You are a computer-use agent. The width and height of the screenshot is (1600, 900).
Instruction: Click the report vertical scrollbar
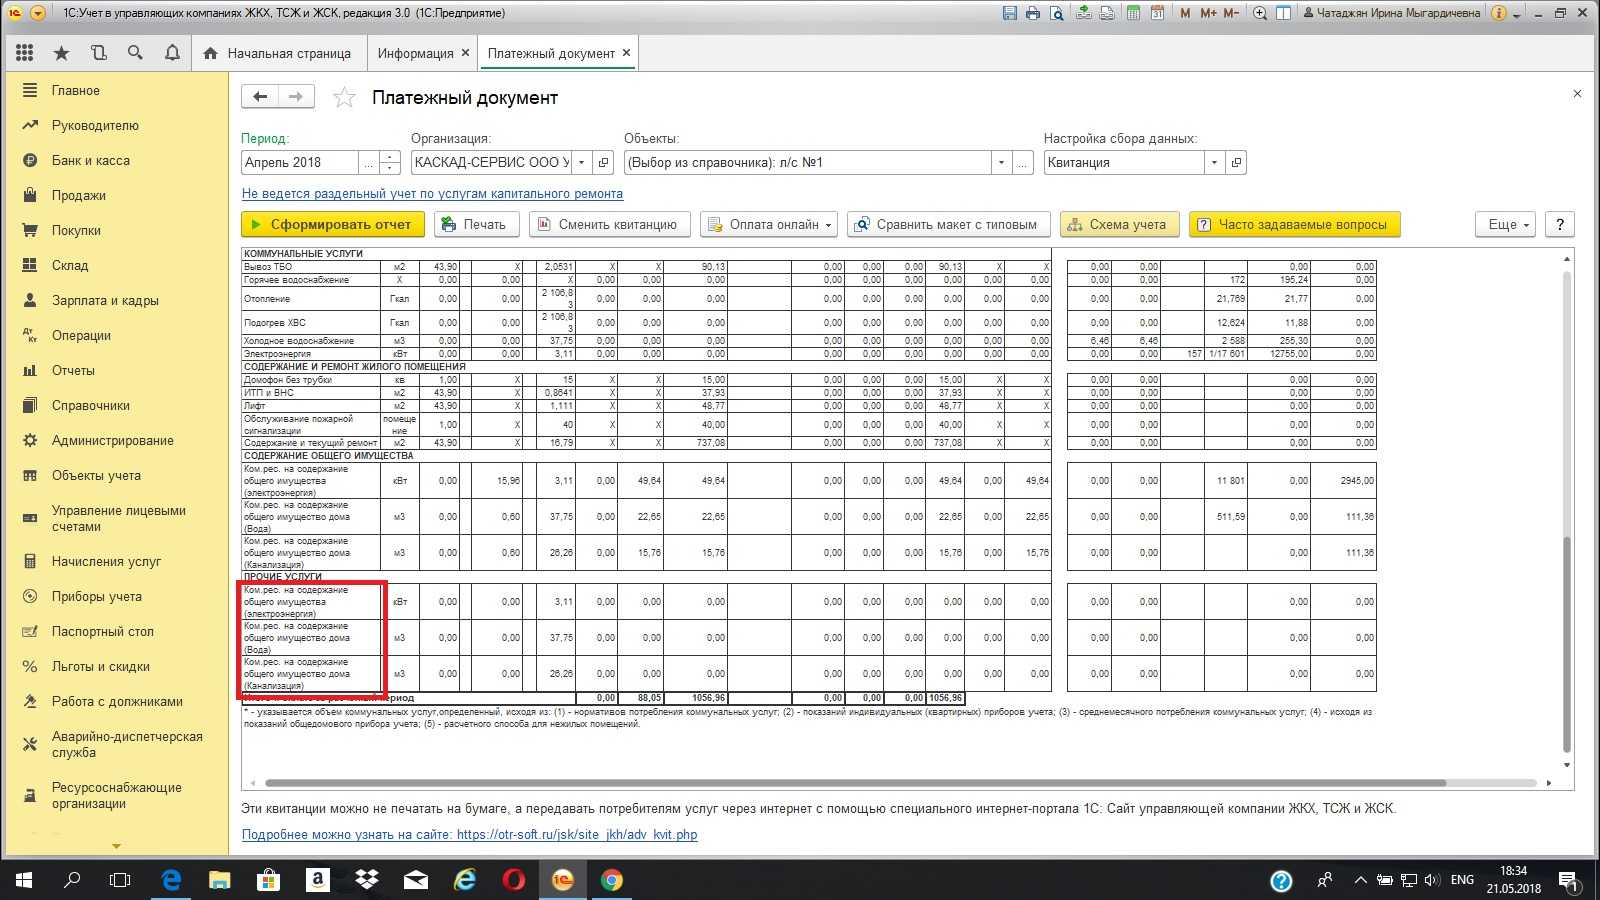point(1566,646)
